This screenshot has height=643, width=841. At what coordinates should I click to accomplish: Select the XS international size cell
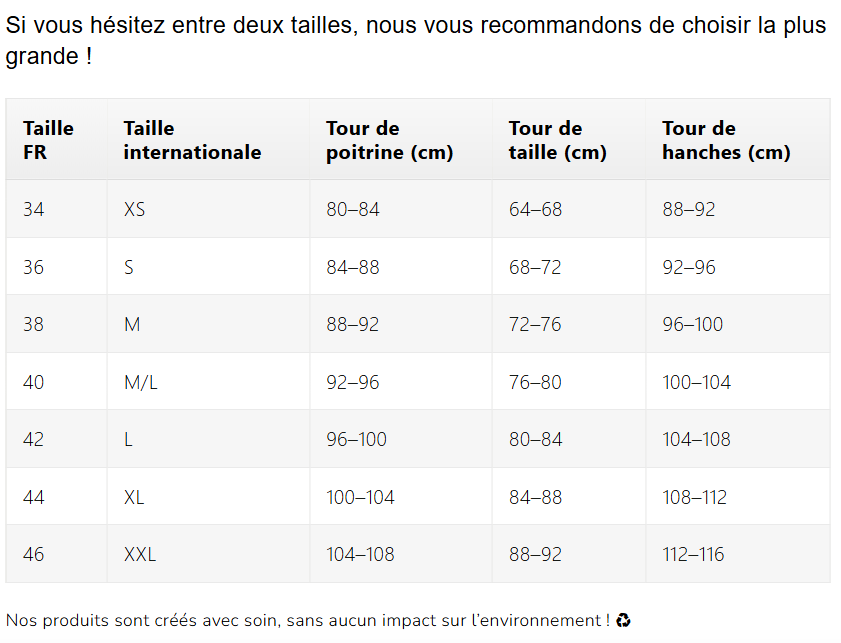[134, 210]
